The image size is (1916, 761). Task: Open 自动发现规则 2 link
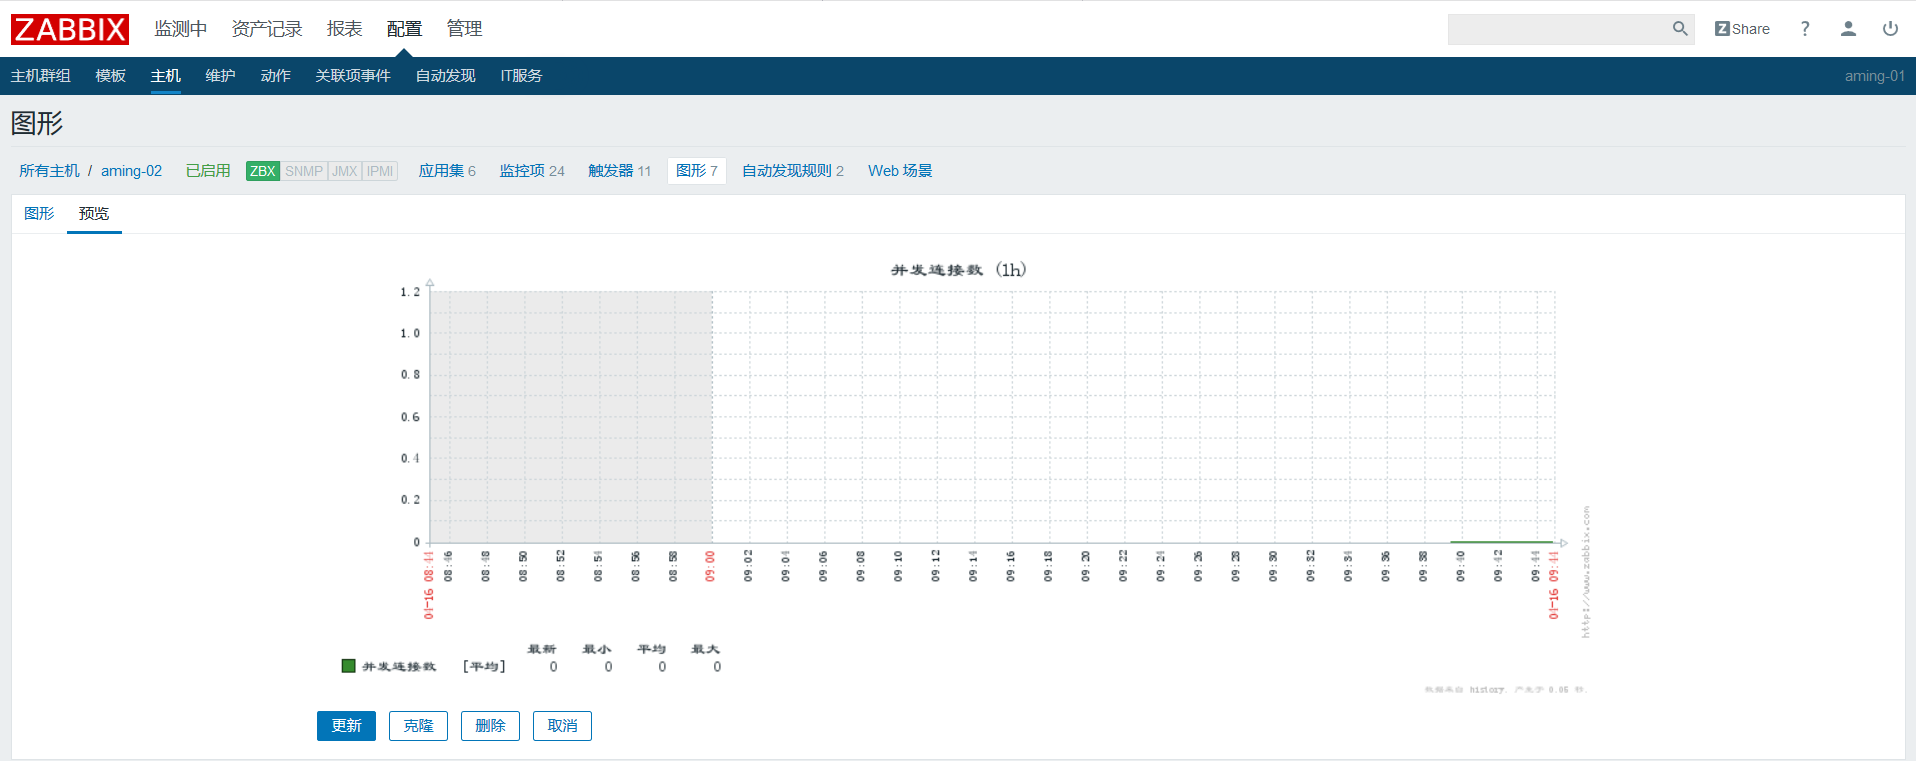(x=793, y=171)
